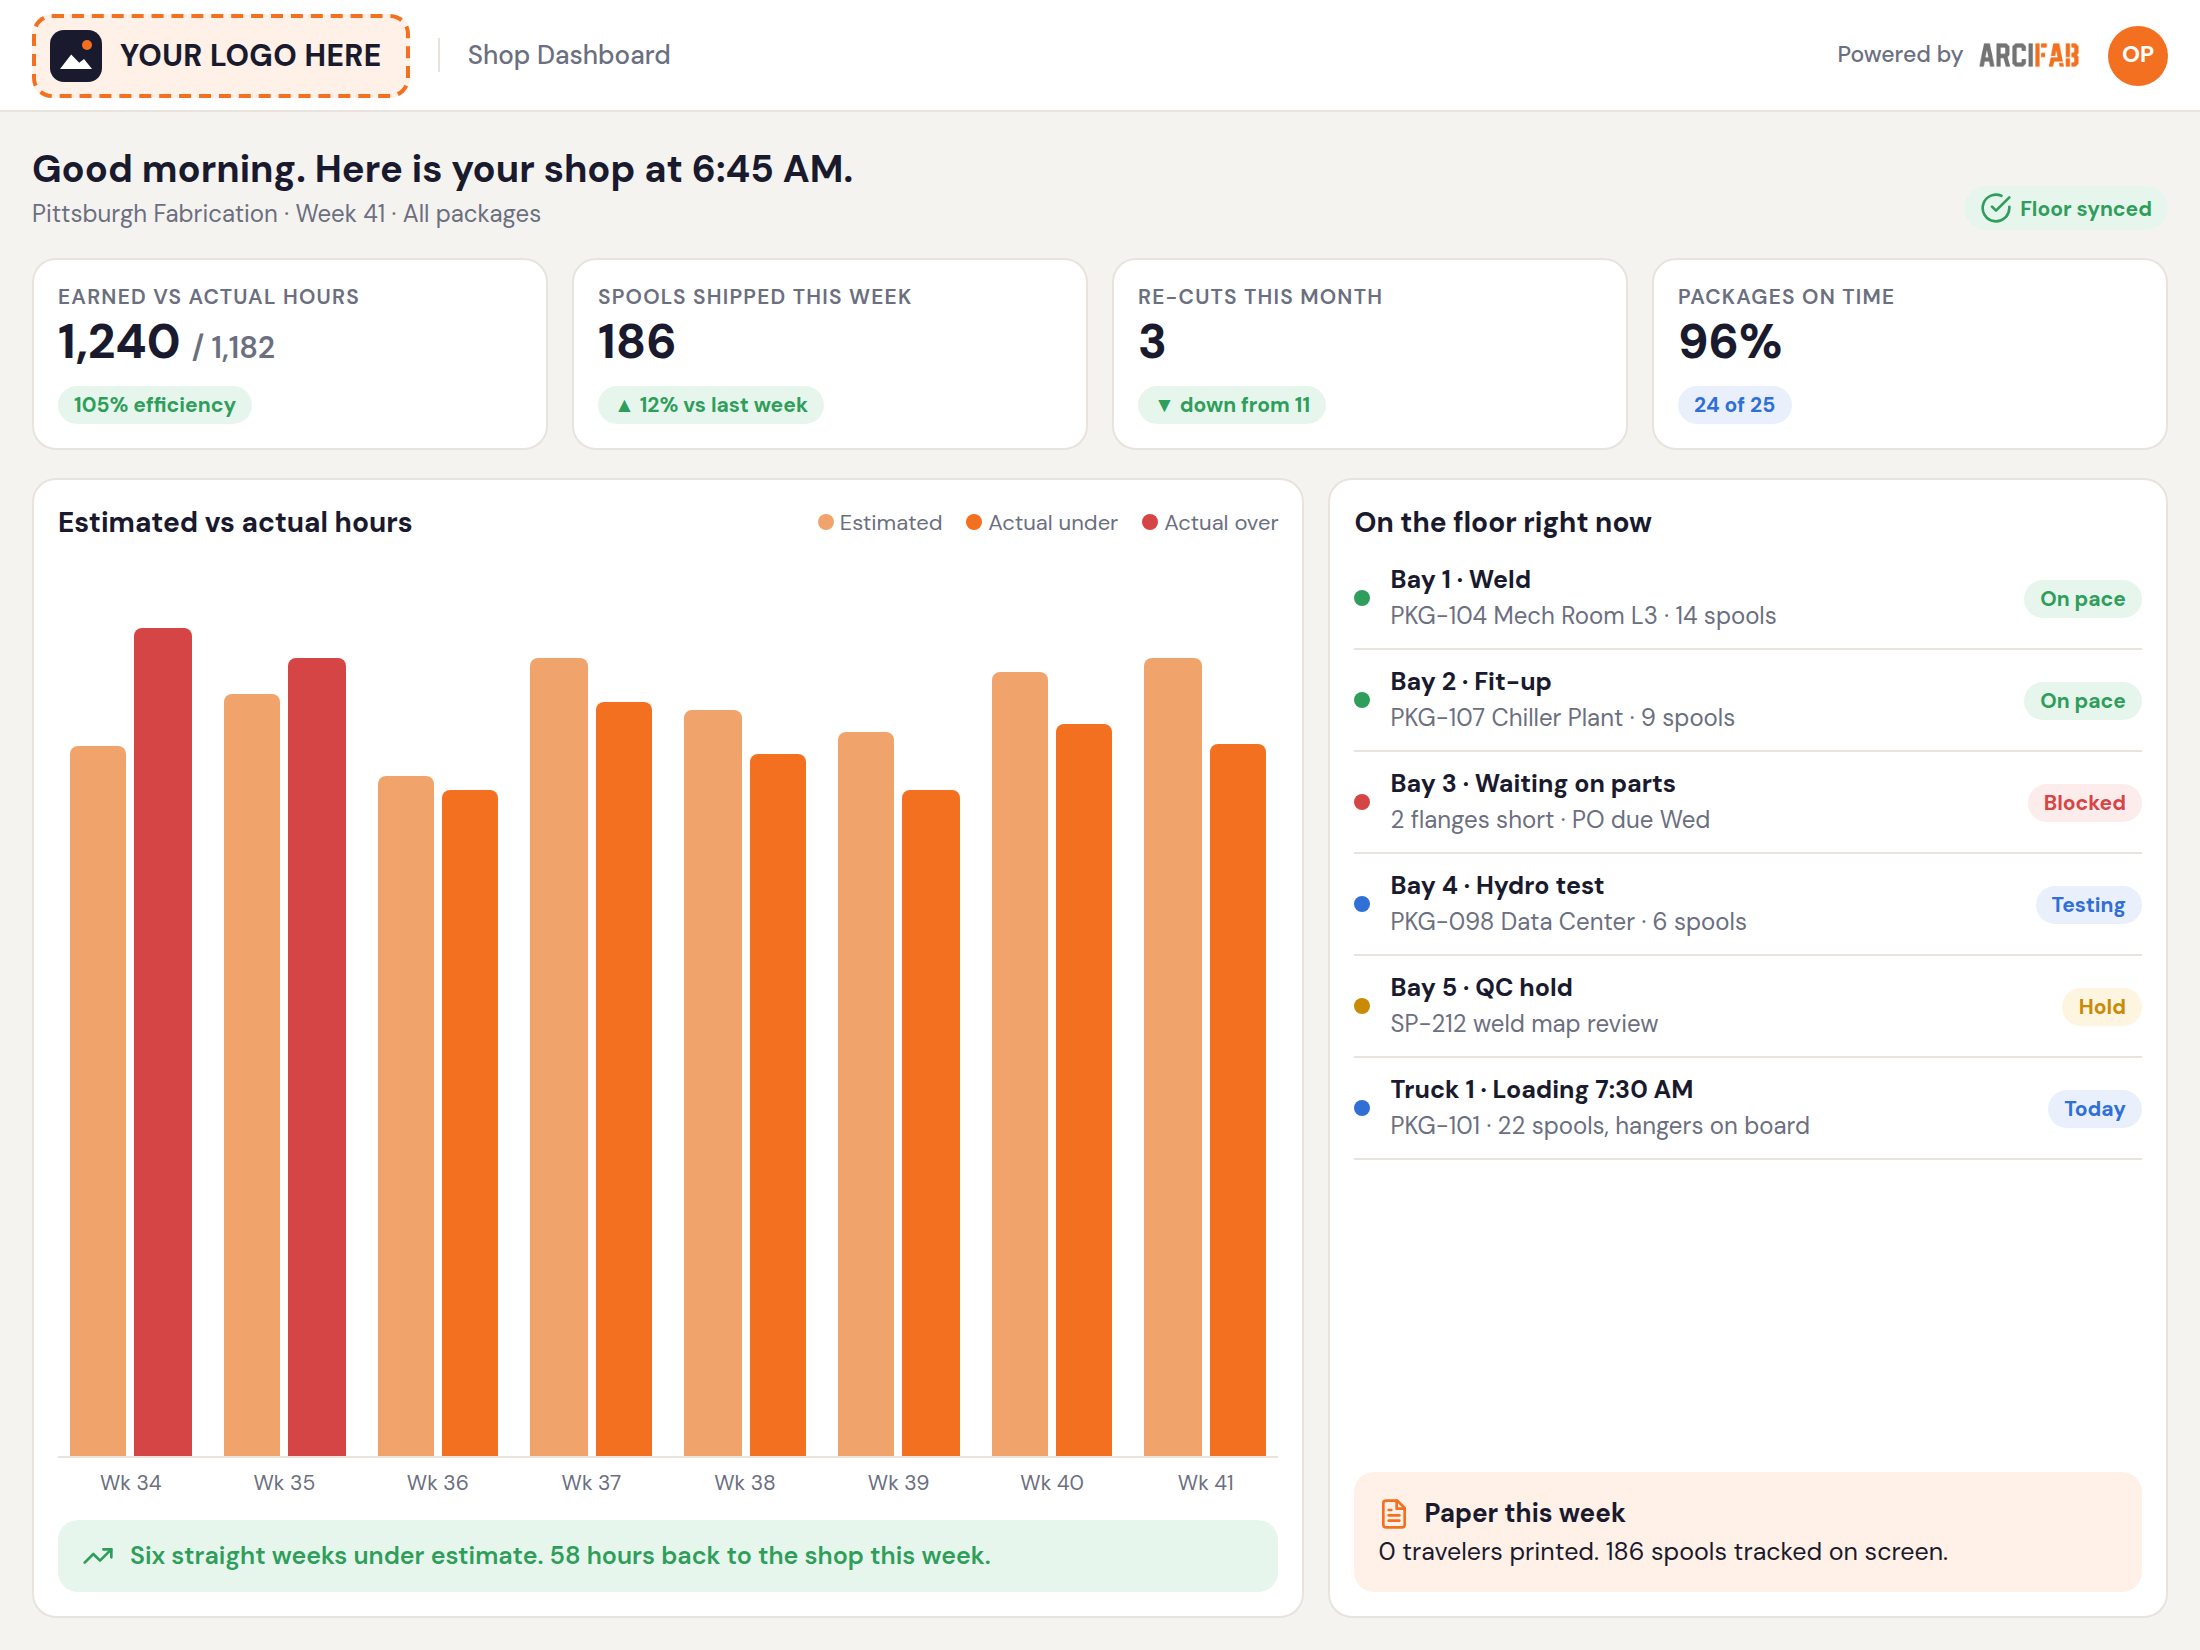
Task: Click the yellow status dot for Bay 5
Action: [x=1361, y=1006]
